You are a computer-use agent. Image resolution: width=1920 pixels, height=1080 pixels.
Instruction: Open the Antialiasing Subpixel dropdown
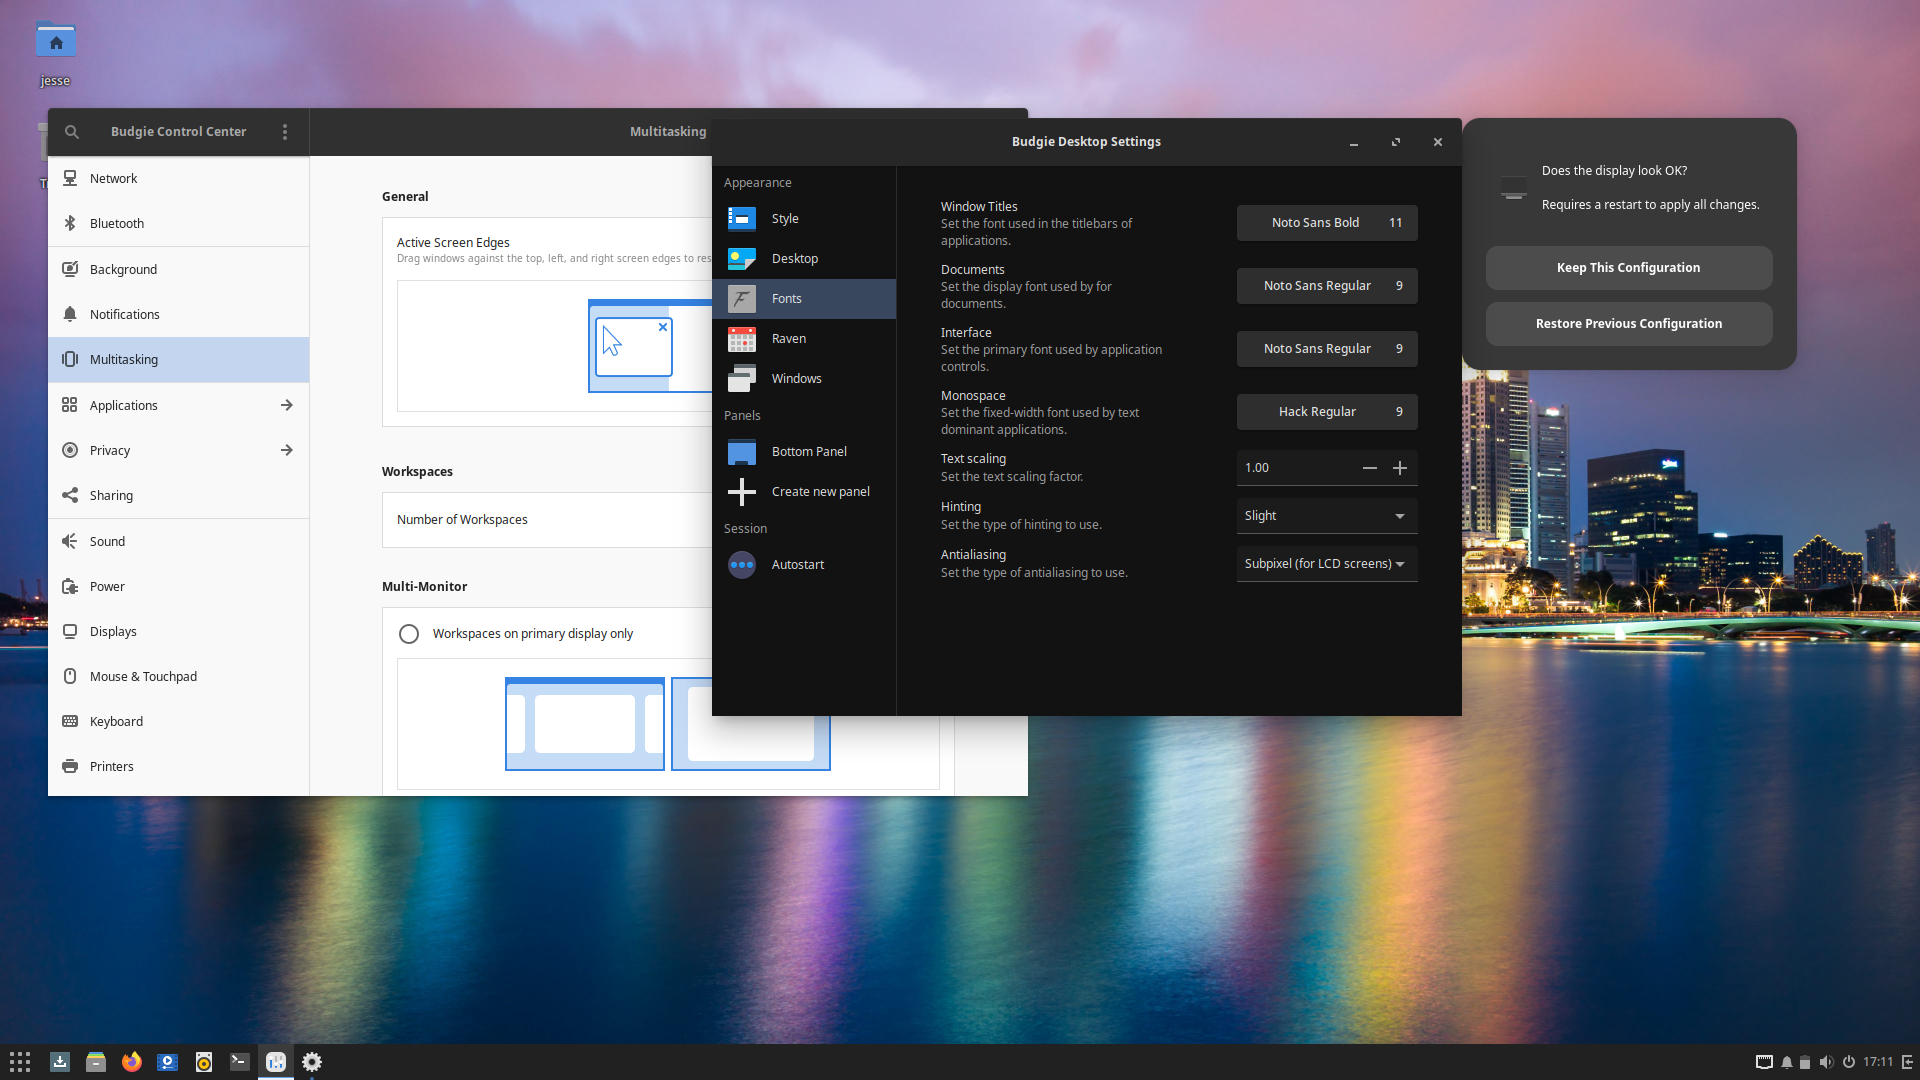(x=1327, y=564)
